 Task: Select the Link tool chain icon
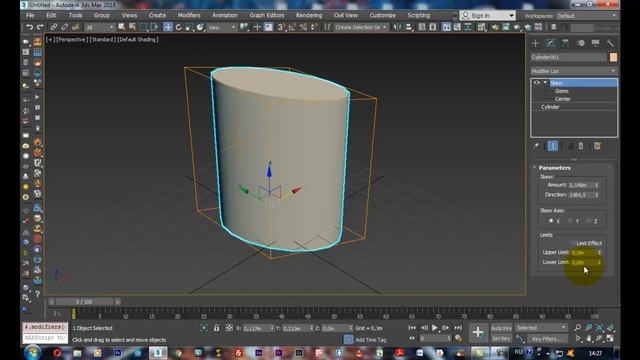pos(53,27)
